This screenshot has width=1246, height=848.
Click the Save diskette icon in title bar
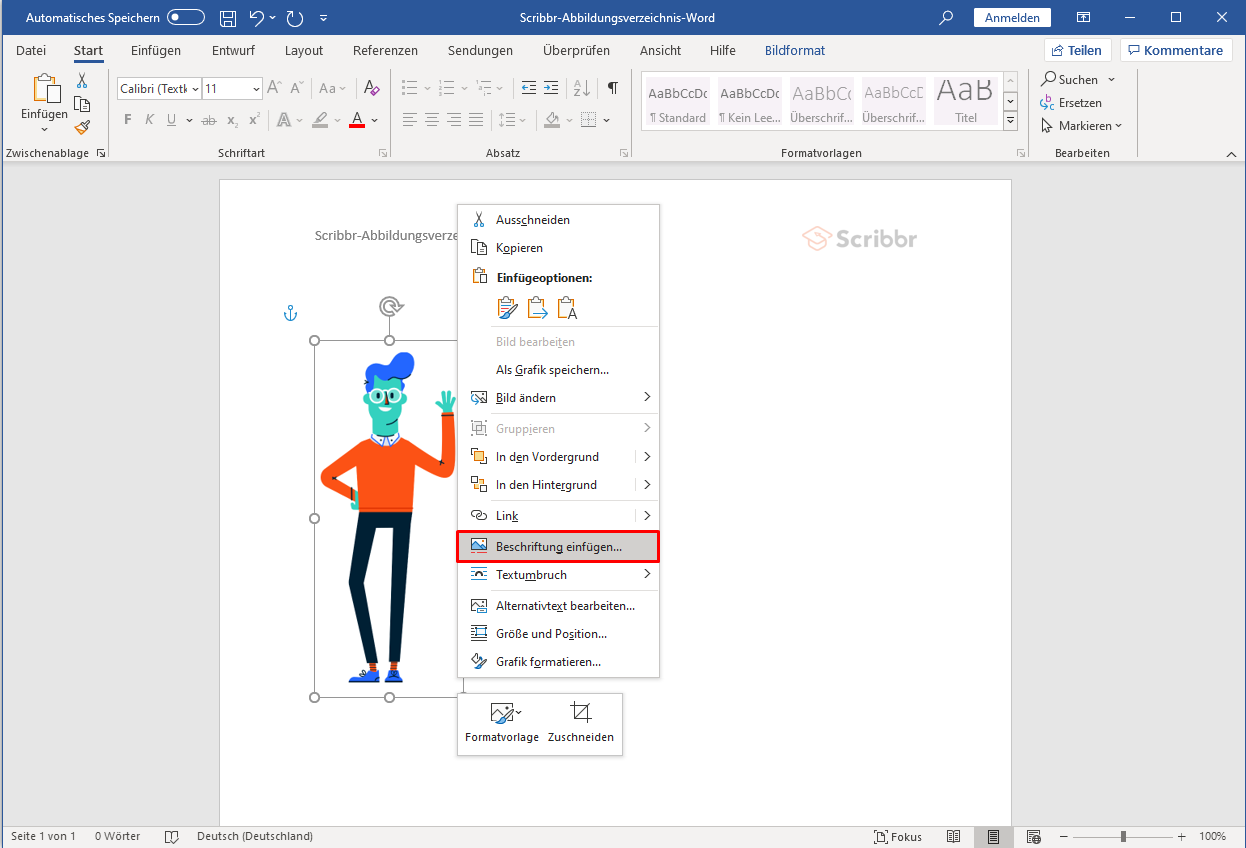point(228,18)
